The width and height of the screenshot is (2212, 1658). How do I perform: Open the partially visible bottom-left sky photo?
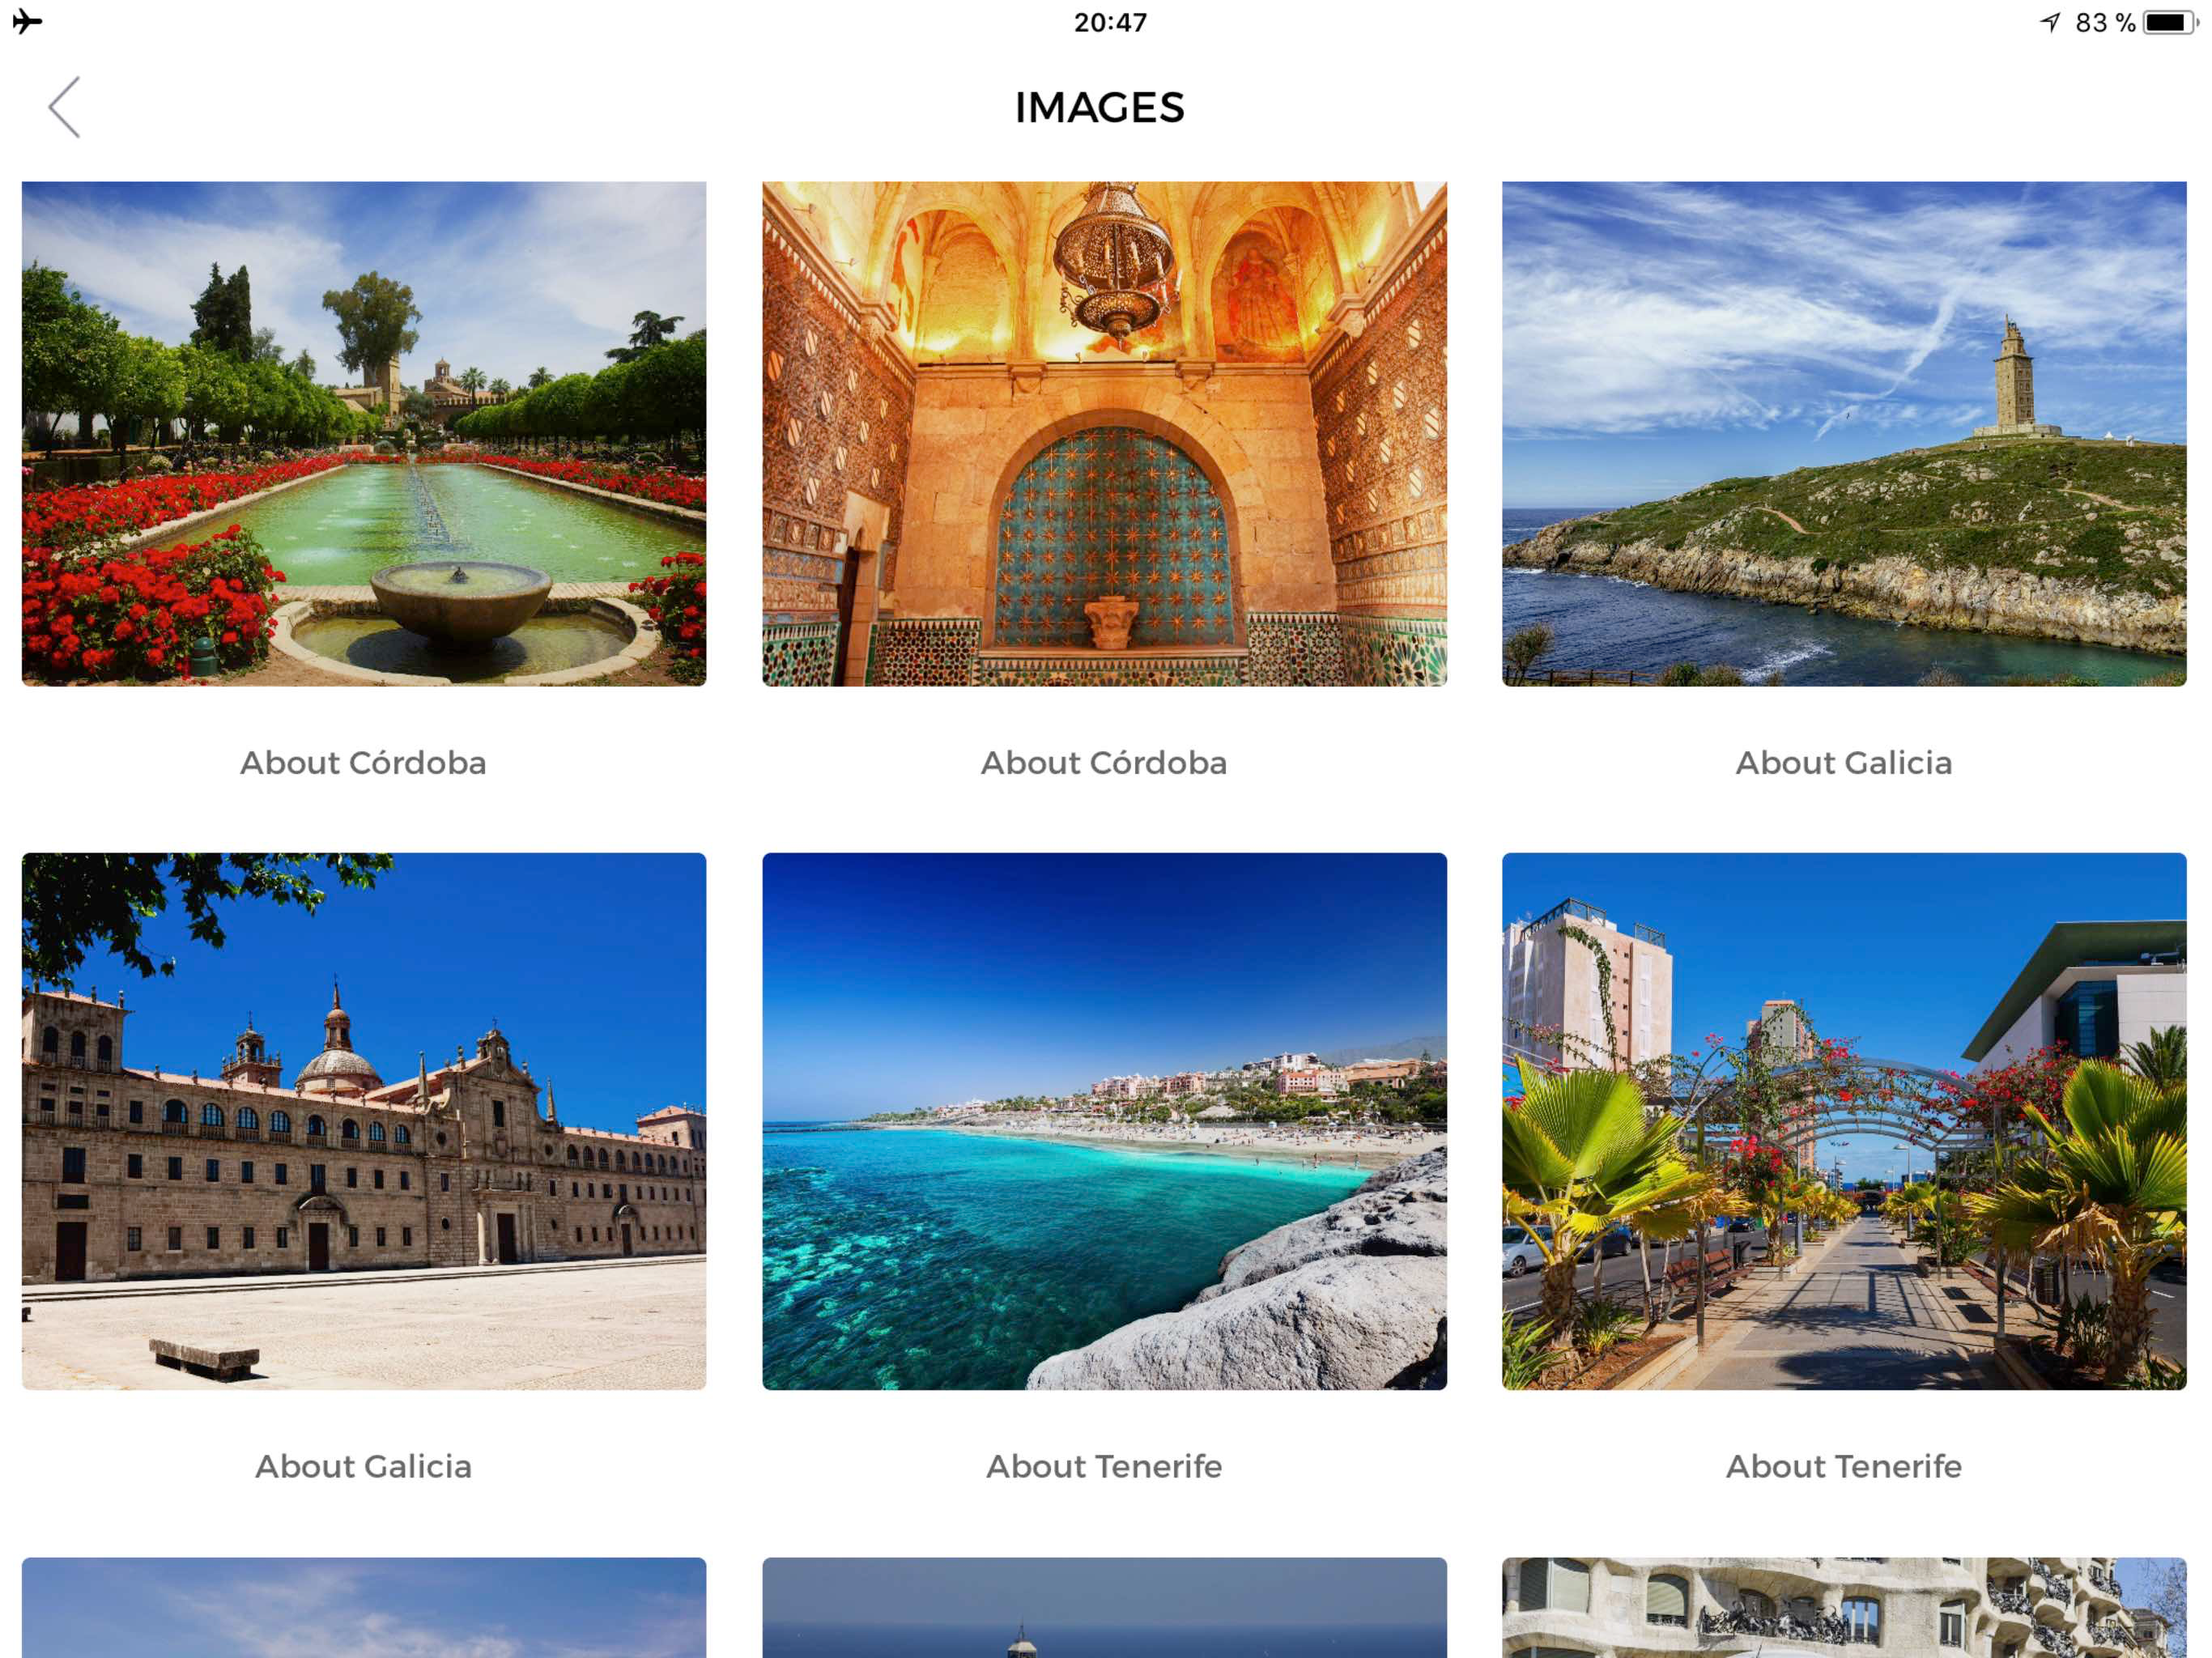[x=364, y=1608]
